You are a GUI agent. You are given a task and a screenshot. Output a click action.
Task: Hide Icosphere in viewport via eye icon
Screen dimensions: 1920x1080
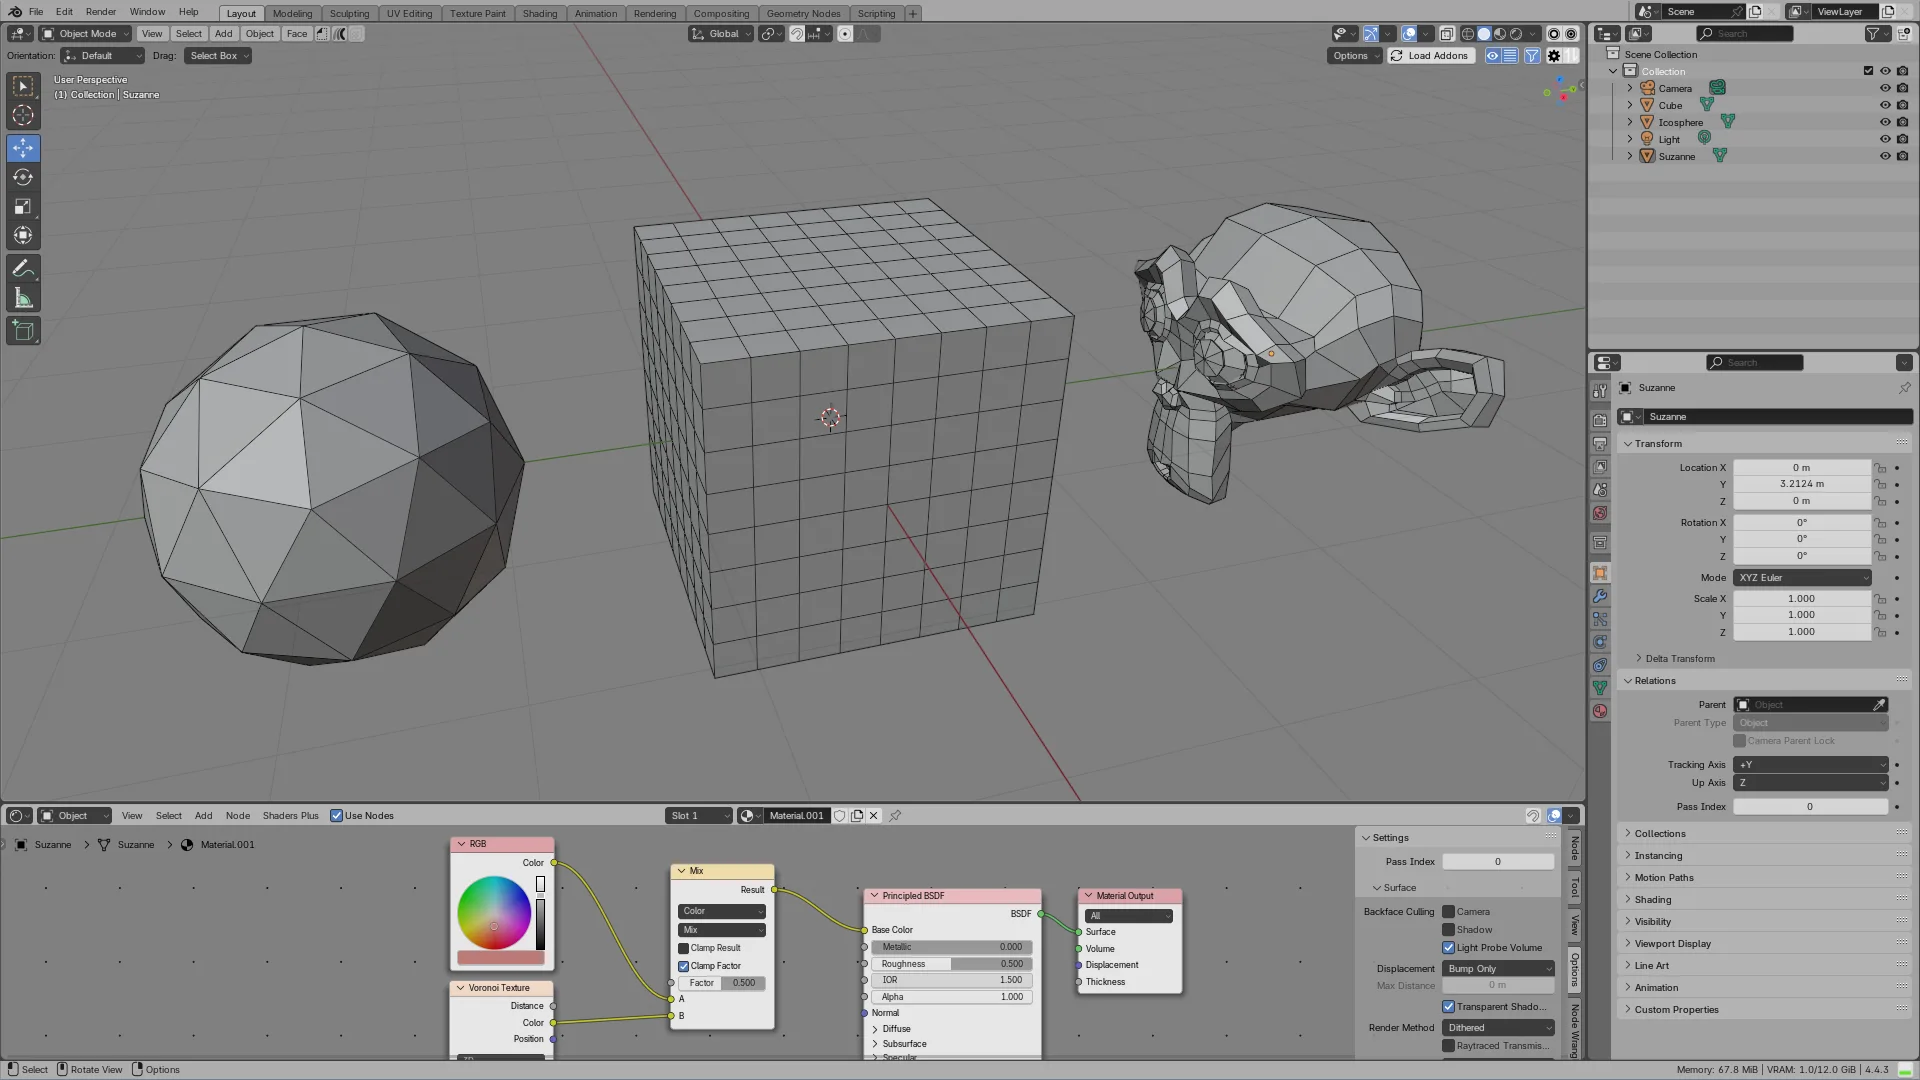coord(1885,122)
